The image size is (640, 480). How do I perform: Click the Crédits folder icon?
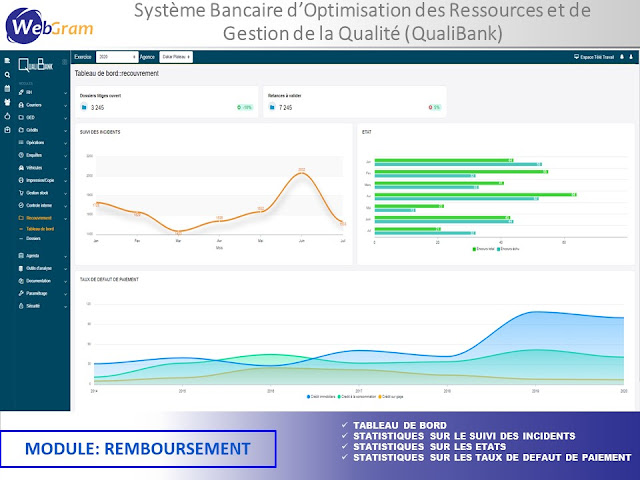(21, 130)
